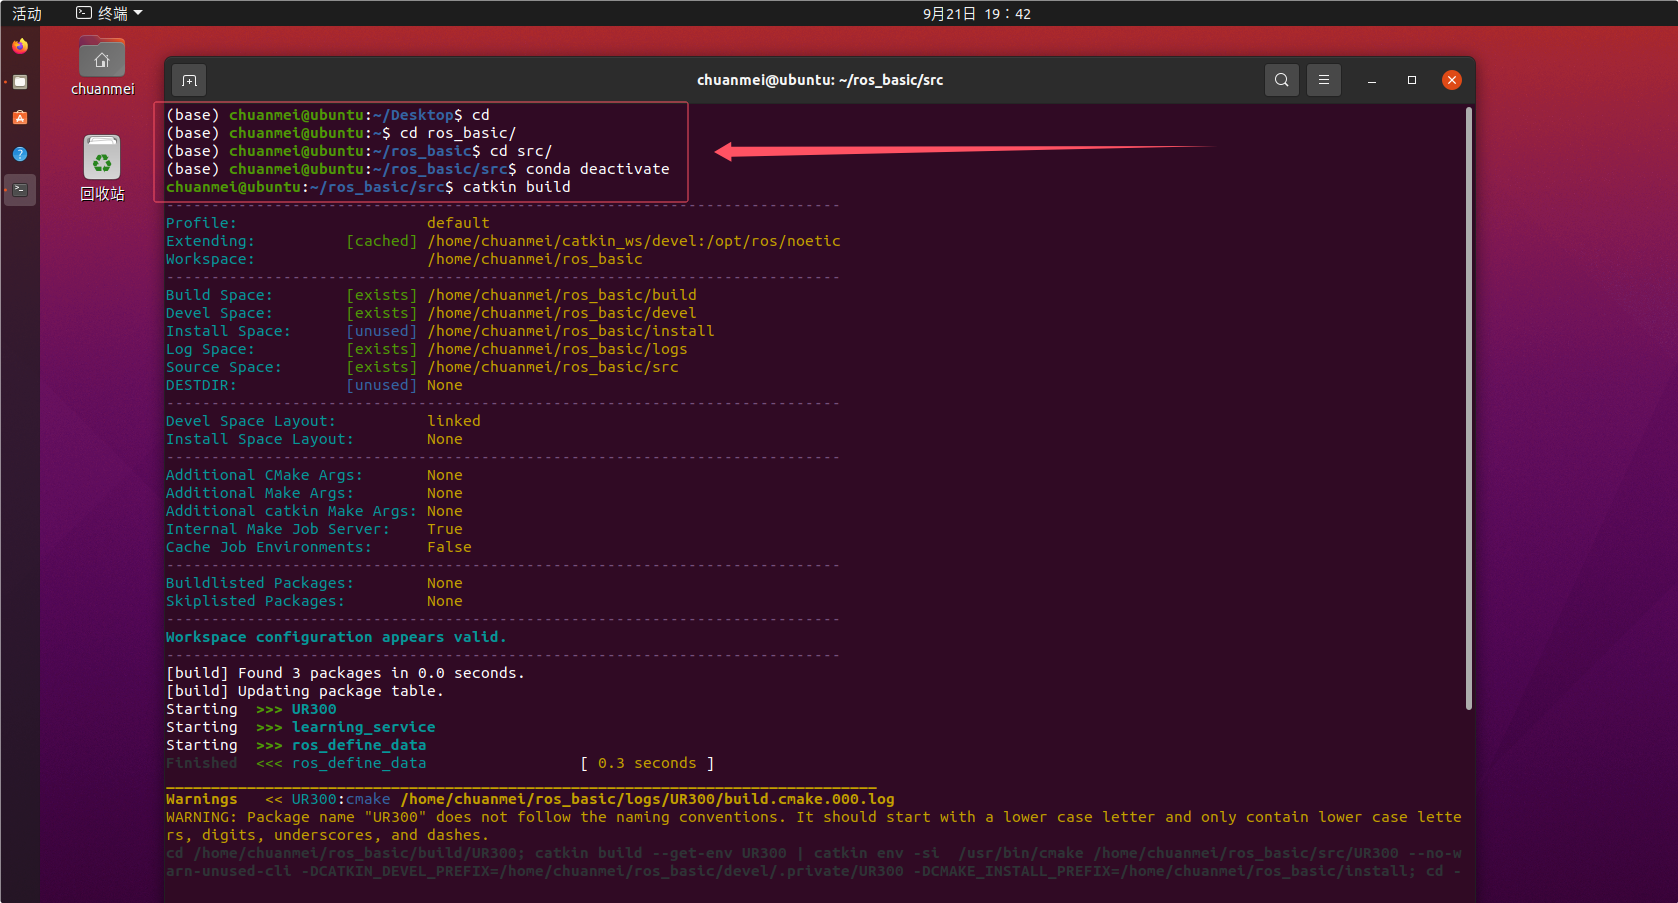Image resolution: width=1678 pixels, height=903 pixels.
Task: Expand the 终端 dropdown arrow in top bar
Action: click(x=137, y=13)
